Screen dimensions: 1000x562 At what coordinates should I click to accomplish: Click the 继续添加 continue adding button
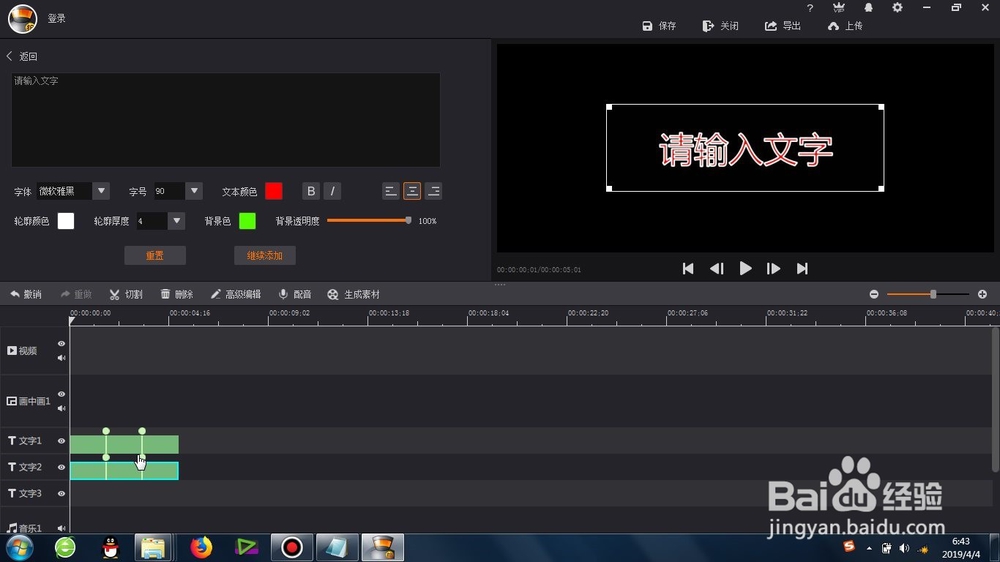tap(265, 255)
